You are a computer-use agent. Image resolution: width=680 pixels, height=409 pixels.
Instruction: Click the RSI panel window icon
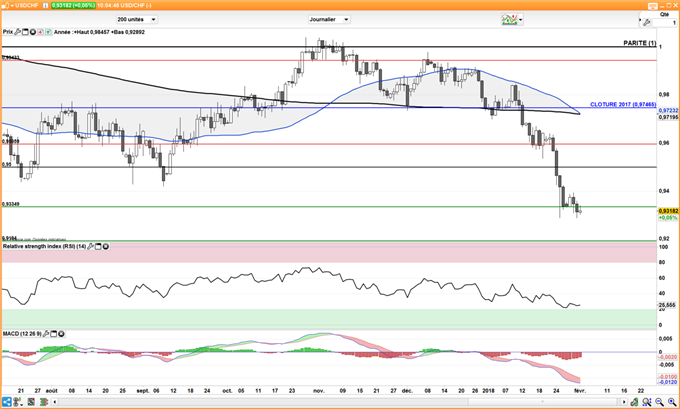(x=98, y=246)
